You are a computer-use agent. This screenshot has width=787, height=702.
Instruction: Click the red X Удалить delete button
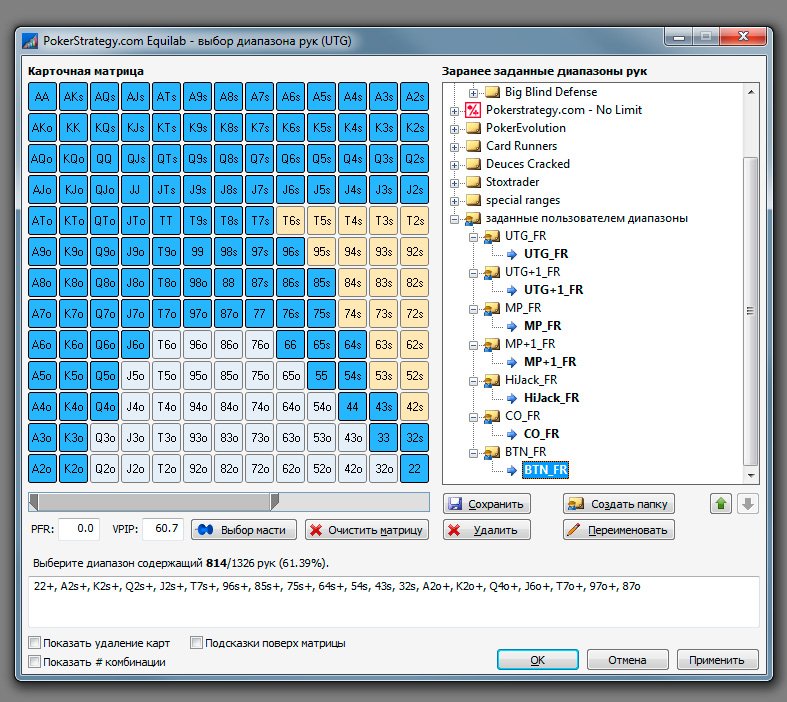[486, 530]
